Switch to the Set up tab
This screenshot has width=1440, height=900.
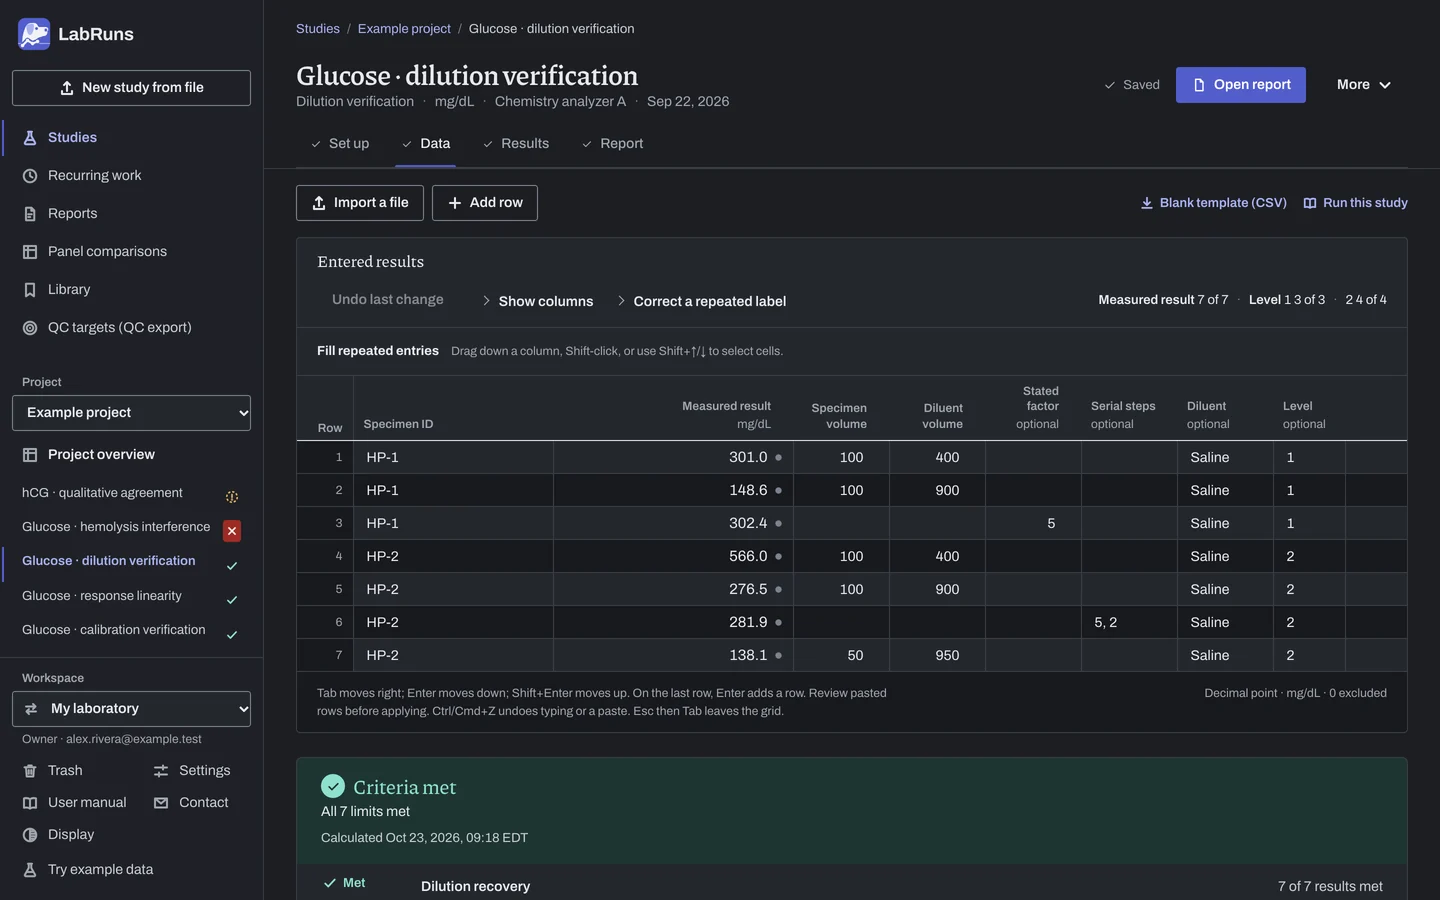340,144
